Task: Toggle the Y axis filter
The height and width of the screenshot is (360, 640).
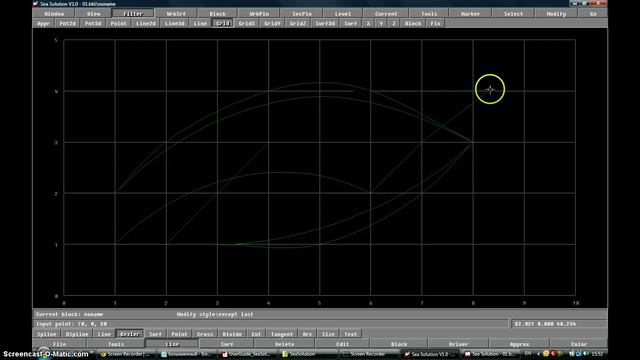Action: (381, 23)
